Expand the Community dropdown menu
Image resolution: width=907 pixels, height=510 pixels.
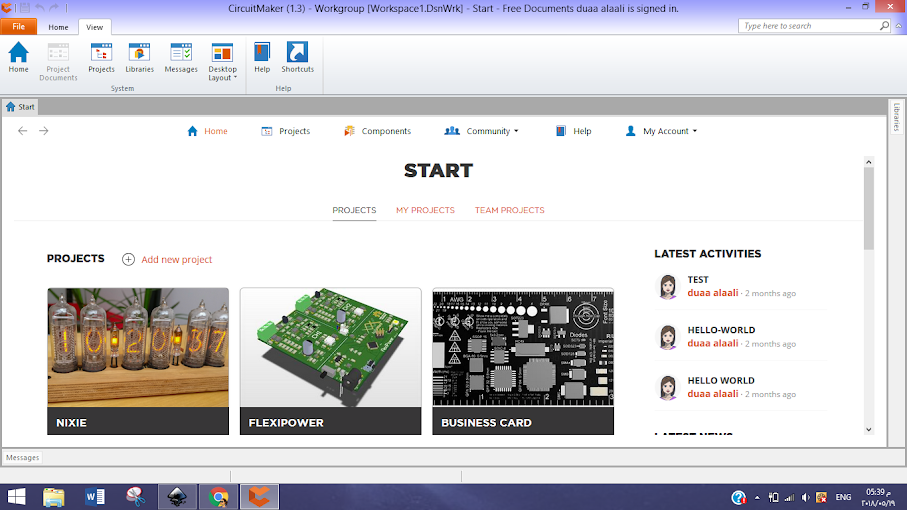pyautogui.click(x=481, y=131)
